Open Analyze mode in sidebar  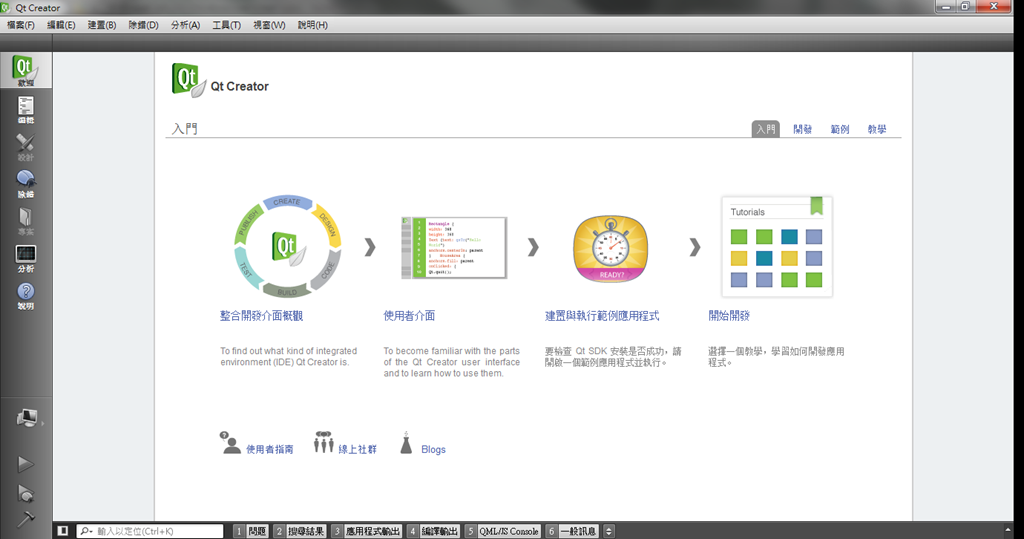(25, 259)
